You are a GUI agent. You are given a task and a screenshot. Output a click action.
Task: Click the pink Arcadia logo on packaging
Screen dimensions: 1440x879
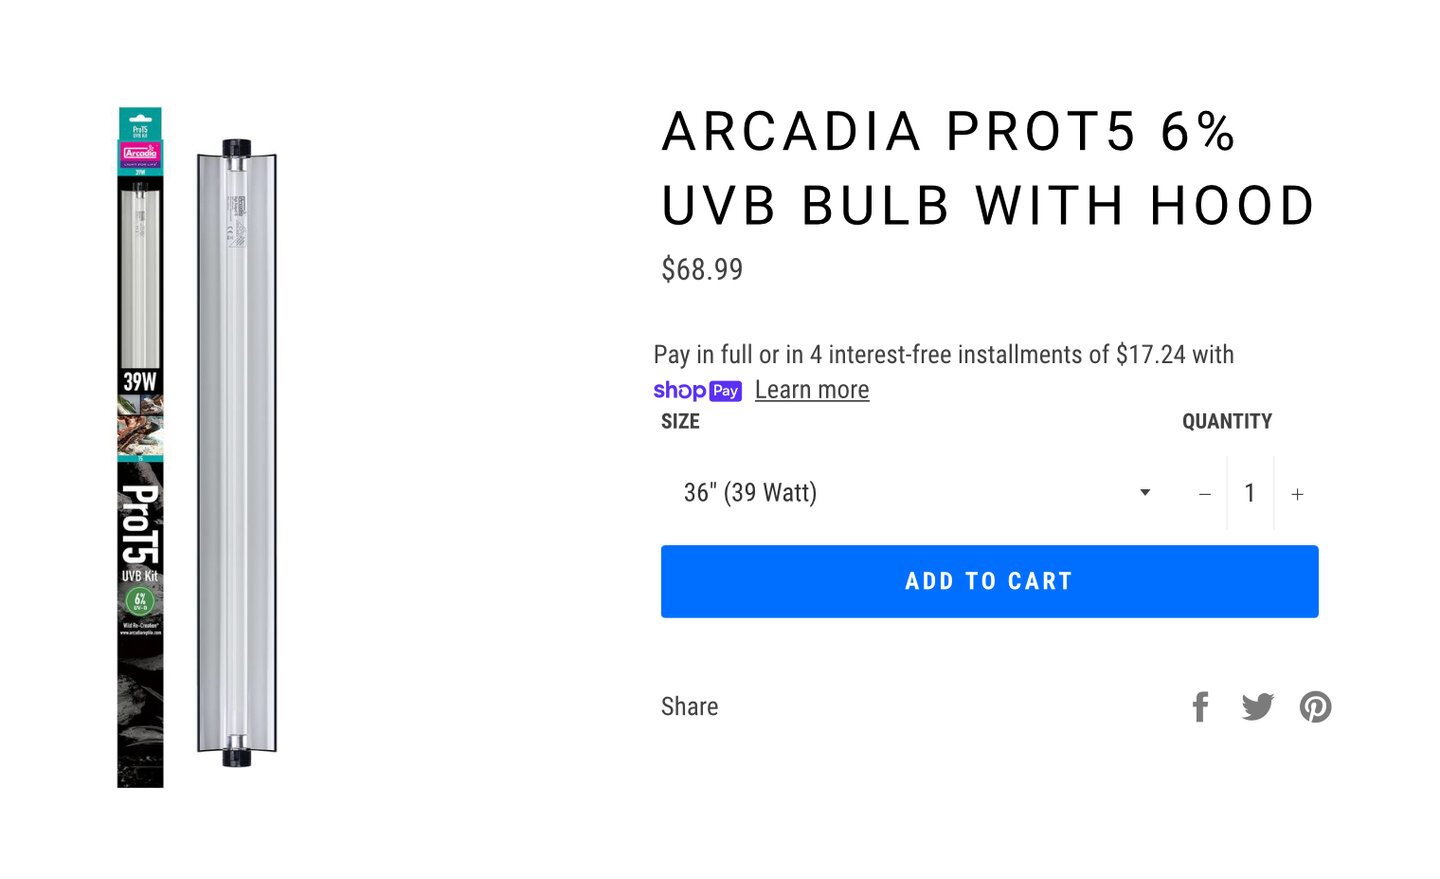(140, 153)
